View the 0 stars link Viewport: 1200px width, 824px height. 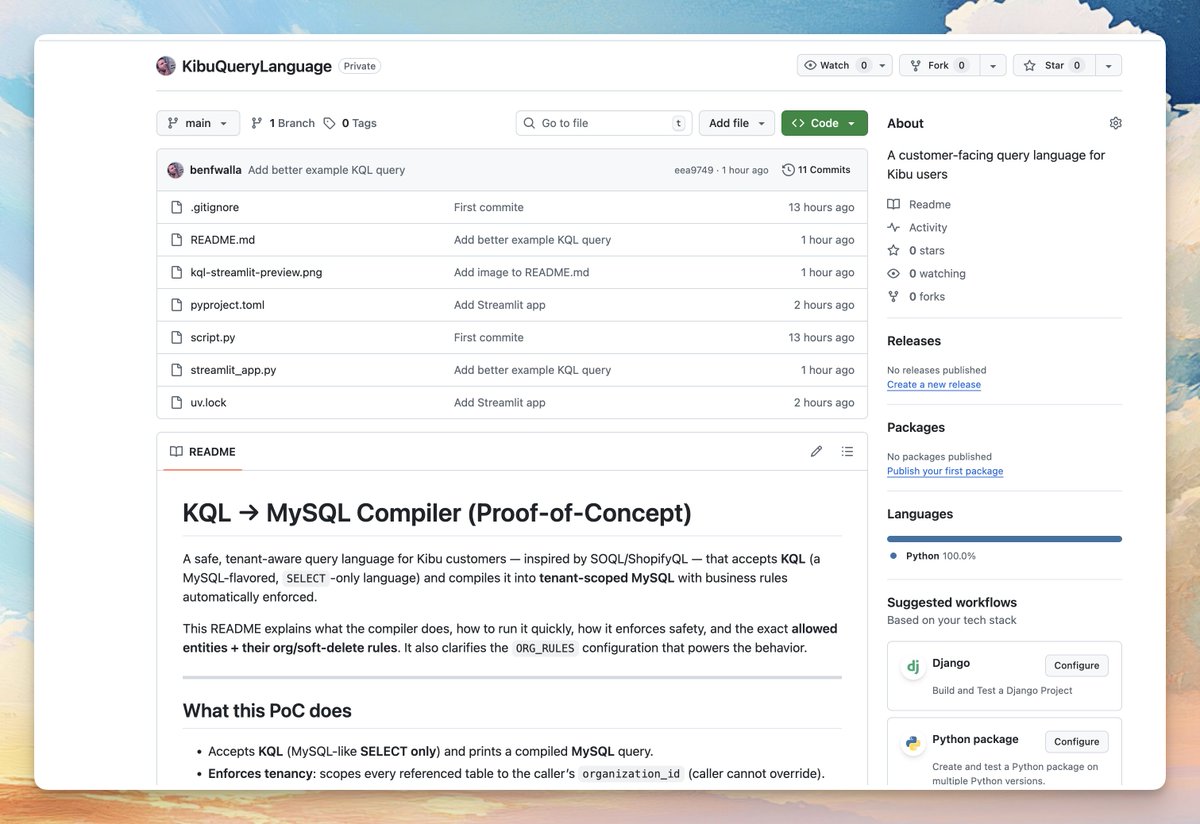point(916,250)
